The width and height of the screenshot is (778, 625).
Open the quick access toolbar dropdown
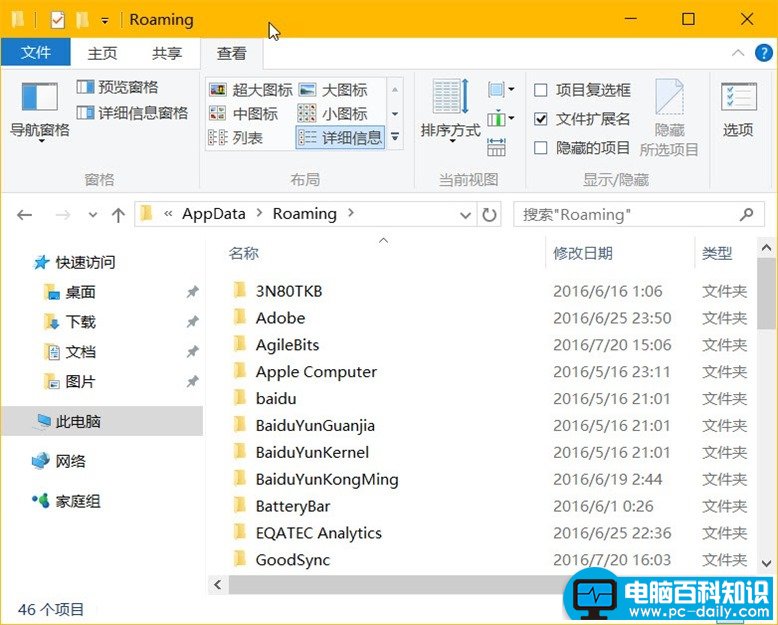[x=105, y=20]
